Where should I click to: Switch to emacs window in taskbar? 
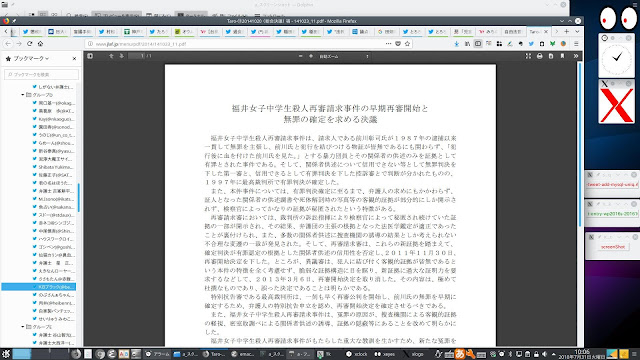pyautogui.click(x=243, y=354)
